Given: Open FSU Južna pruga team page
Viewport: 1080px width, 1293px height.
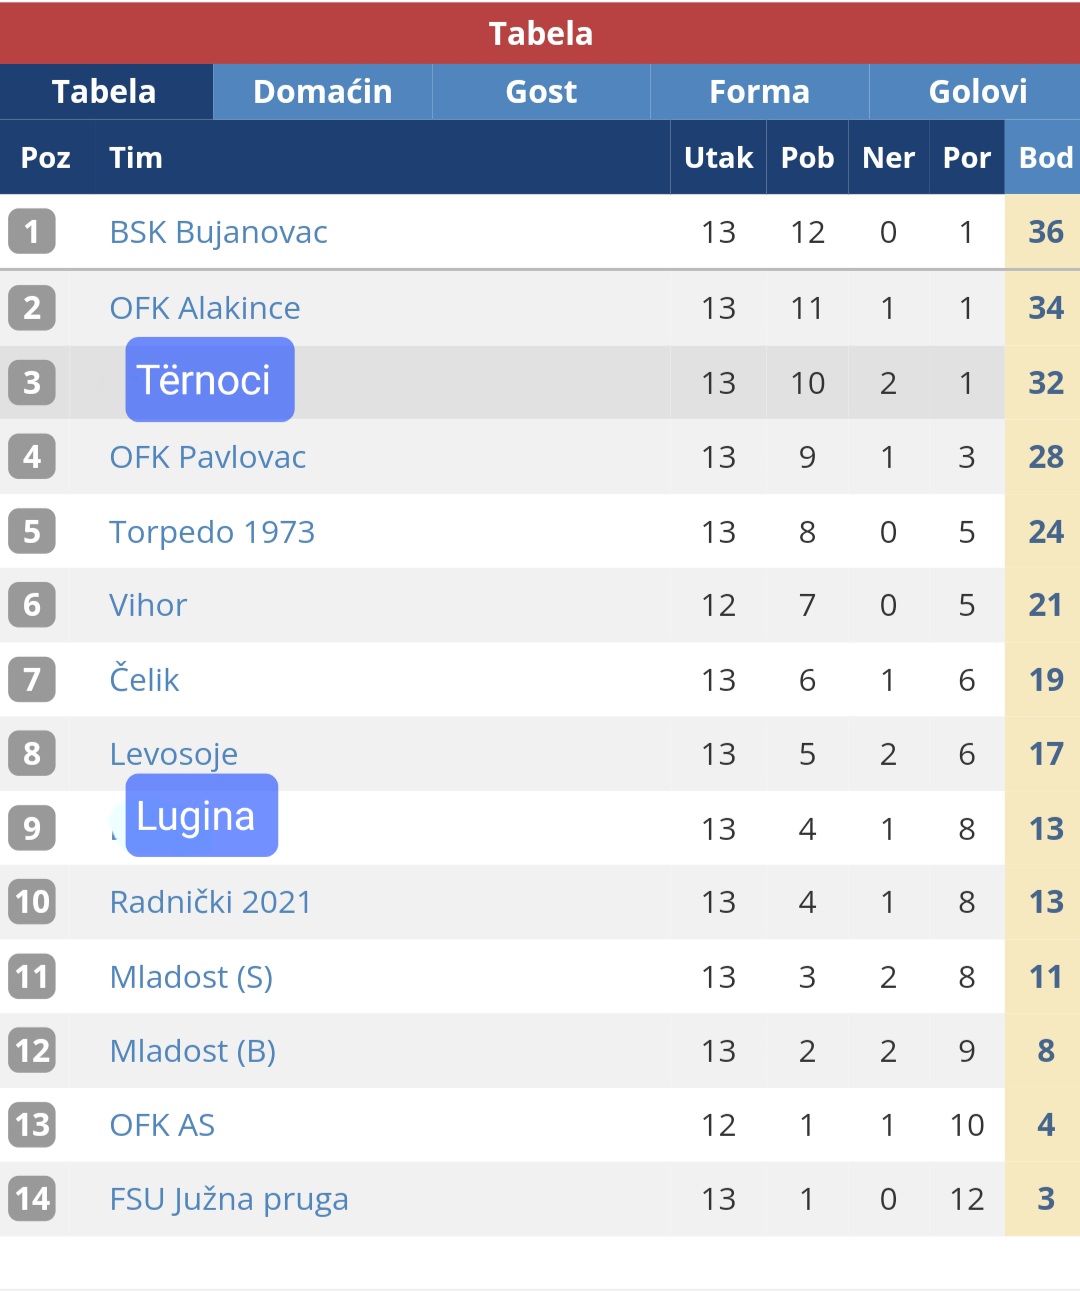Looking at the screenshot, I should pos(229,1199).
